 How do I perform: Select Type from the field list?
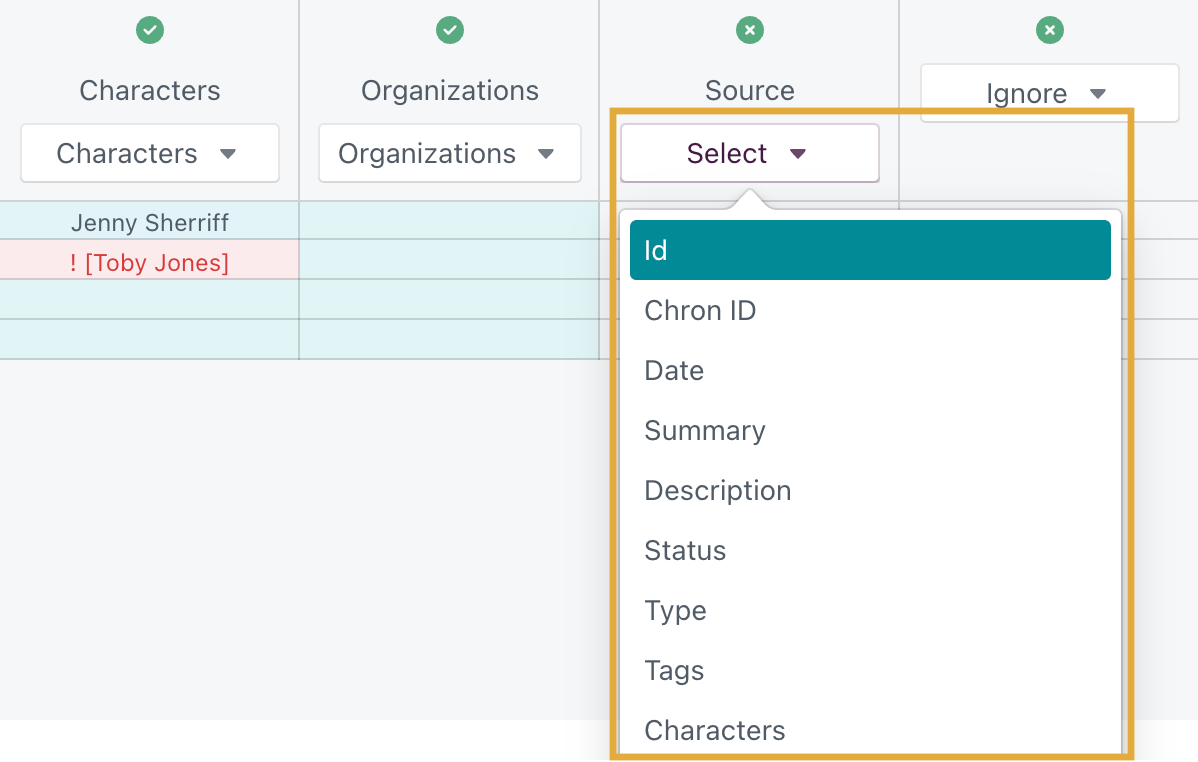tap(676, 611)
